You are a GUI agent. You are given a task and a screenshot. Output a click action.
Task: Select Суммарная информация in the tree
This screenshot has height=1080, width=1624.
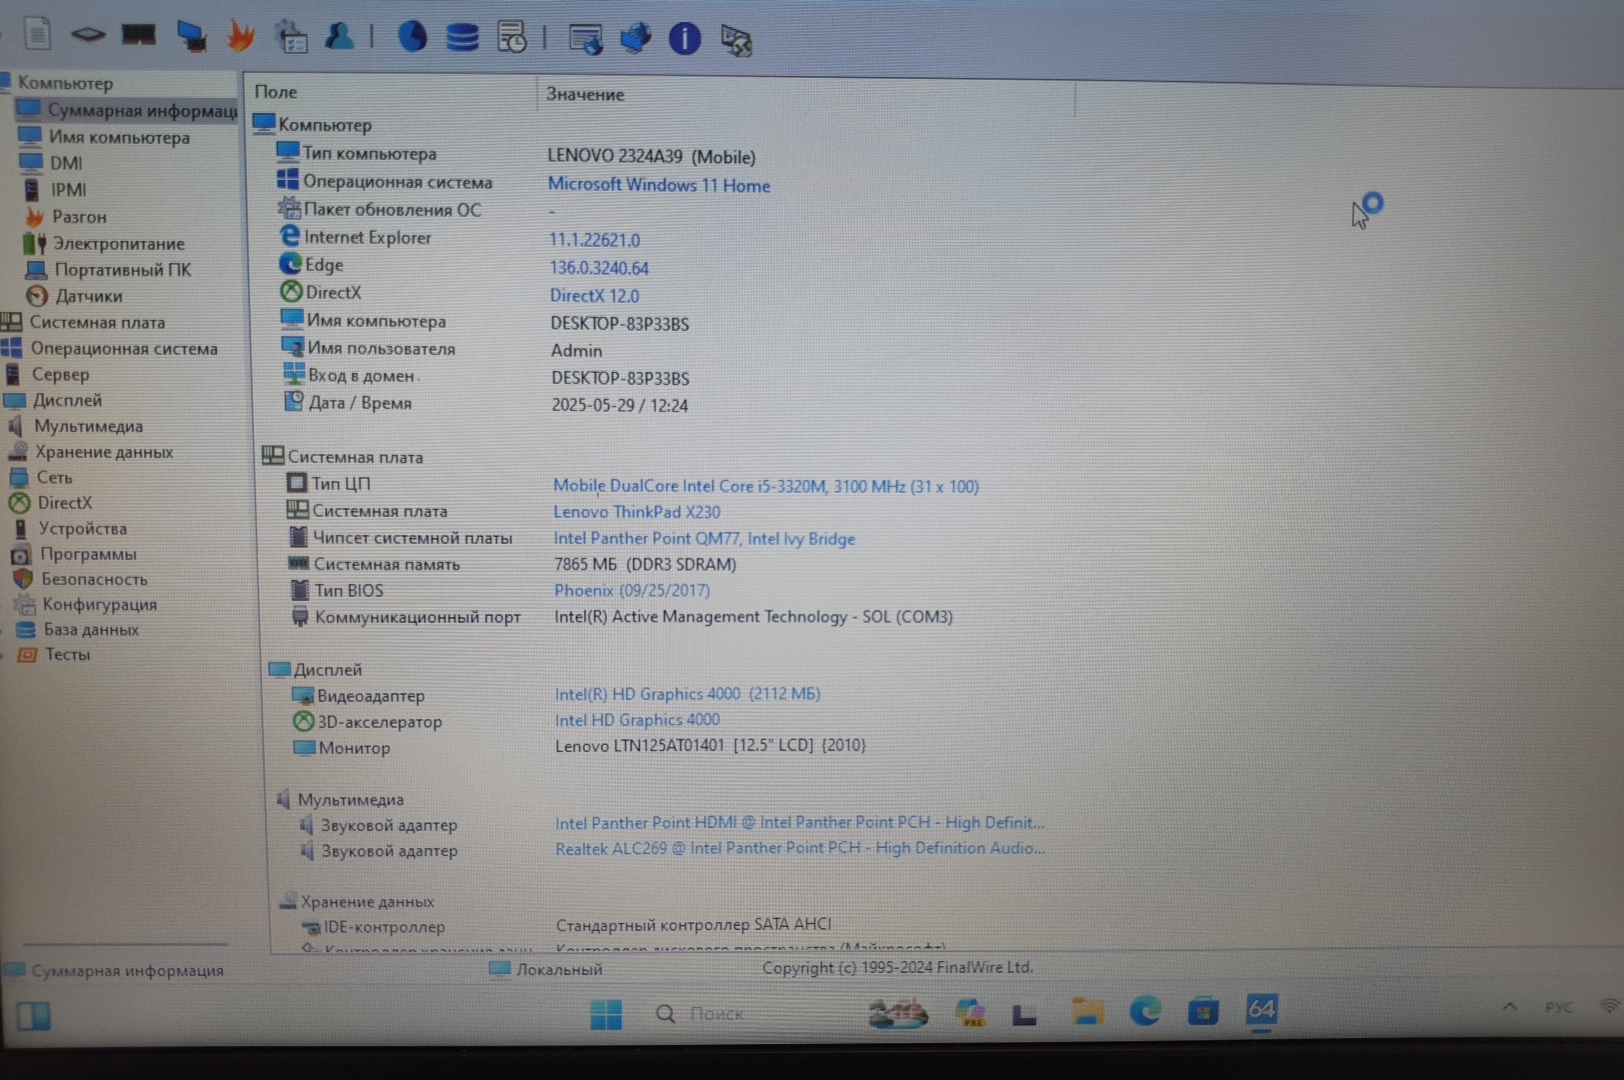(x=127, y=109)
